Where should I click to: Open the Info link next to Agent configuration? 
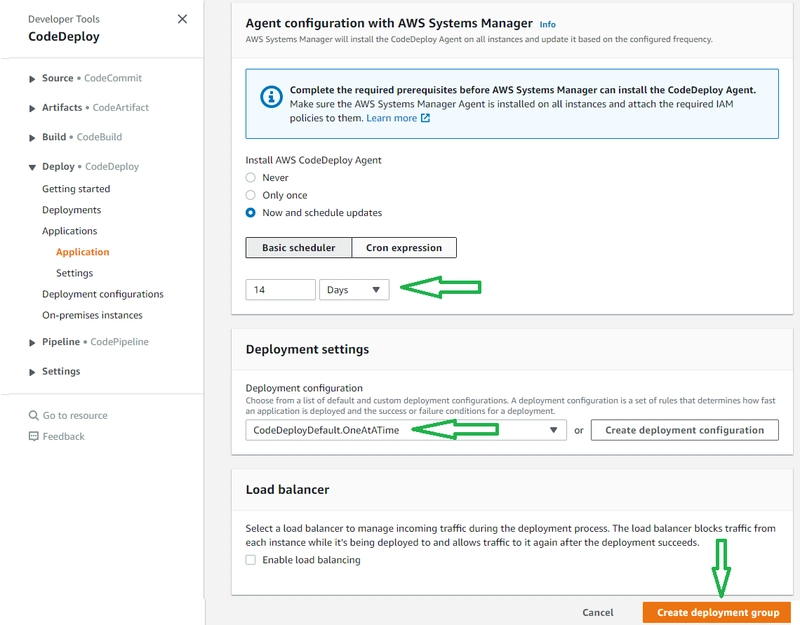coord(547,24)
